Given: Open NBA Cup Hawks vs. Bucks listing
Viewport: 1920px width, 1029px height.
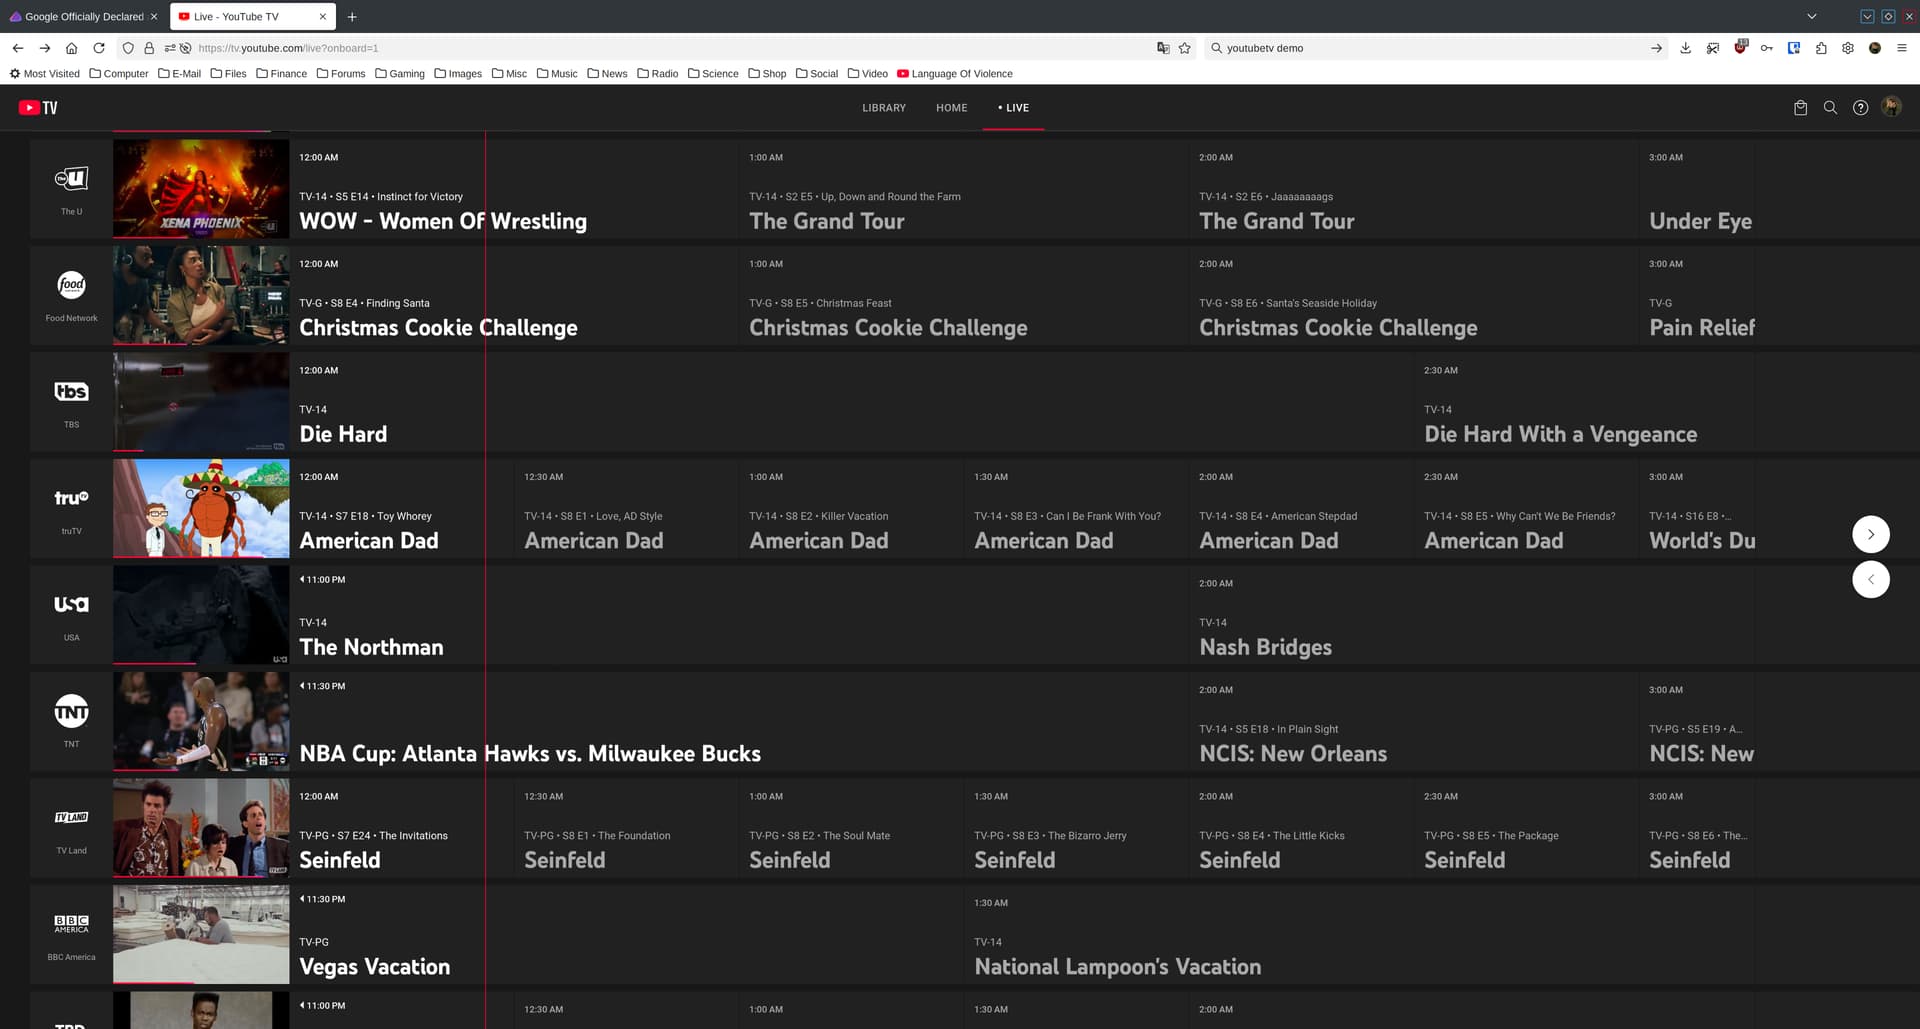Looking at the screenshot, I should pos(739,721).
